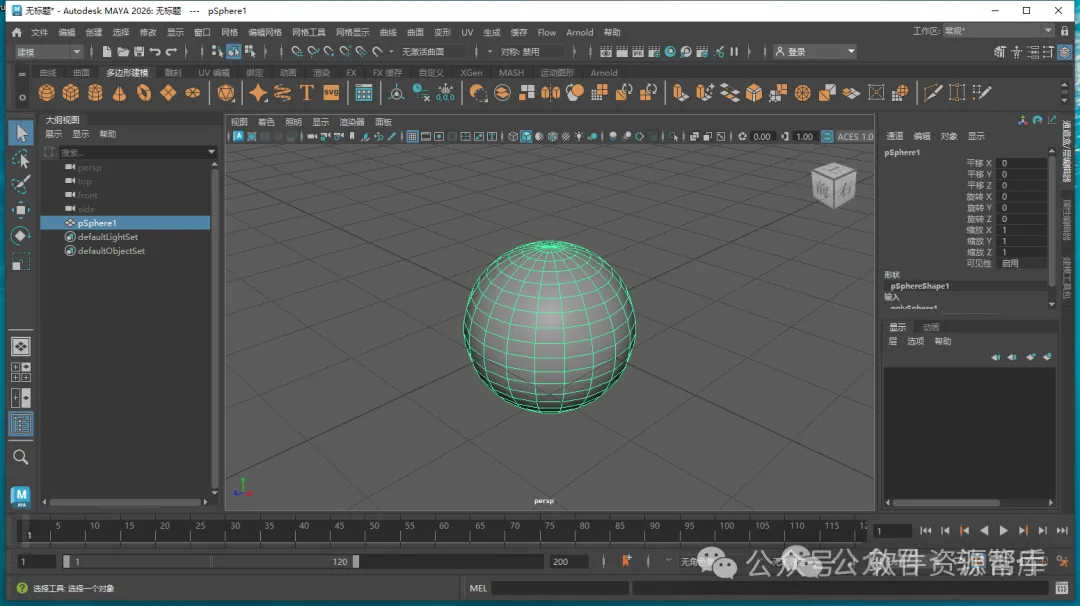Image resolution: width=1080 pixels, height=606 pixels.
Task: Select the Move tool in toolbox
Action: (20, 210)
